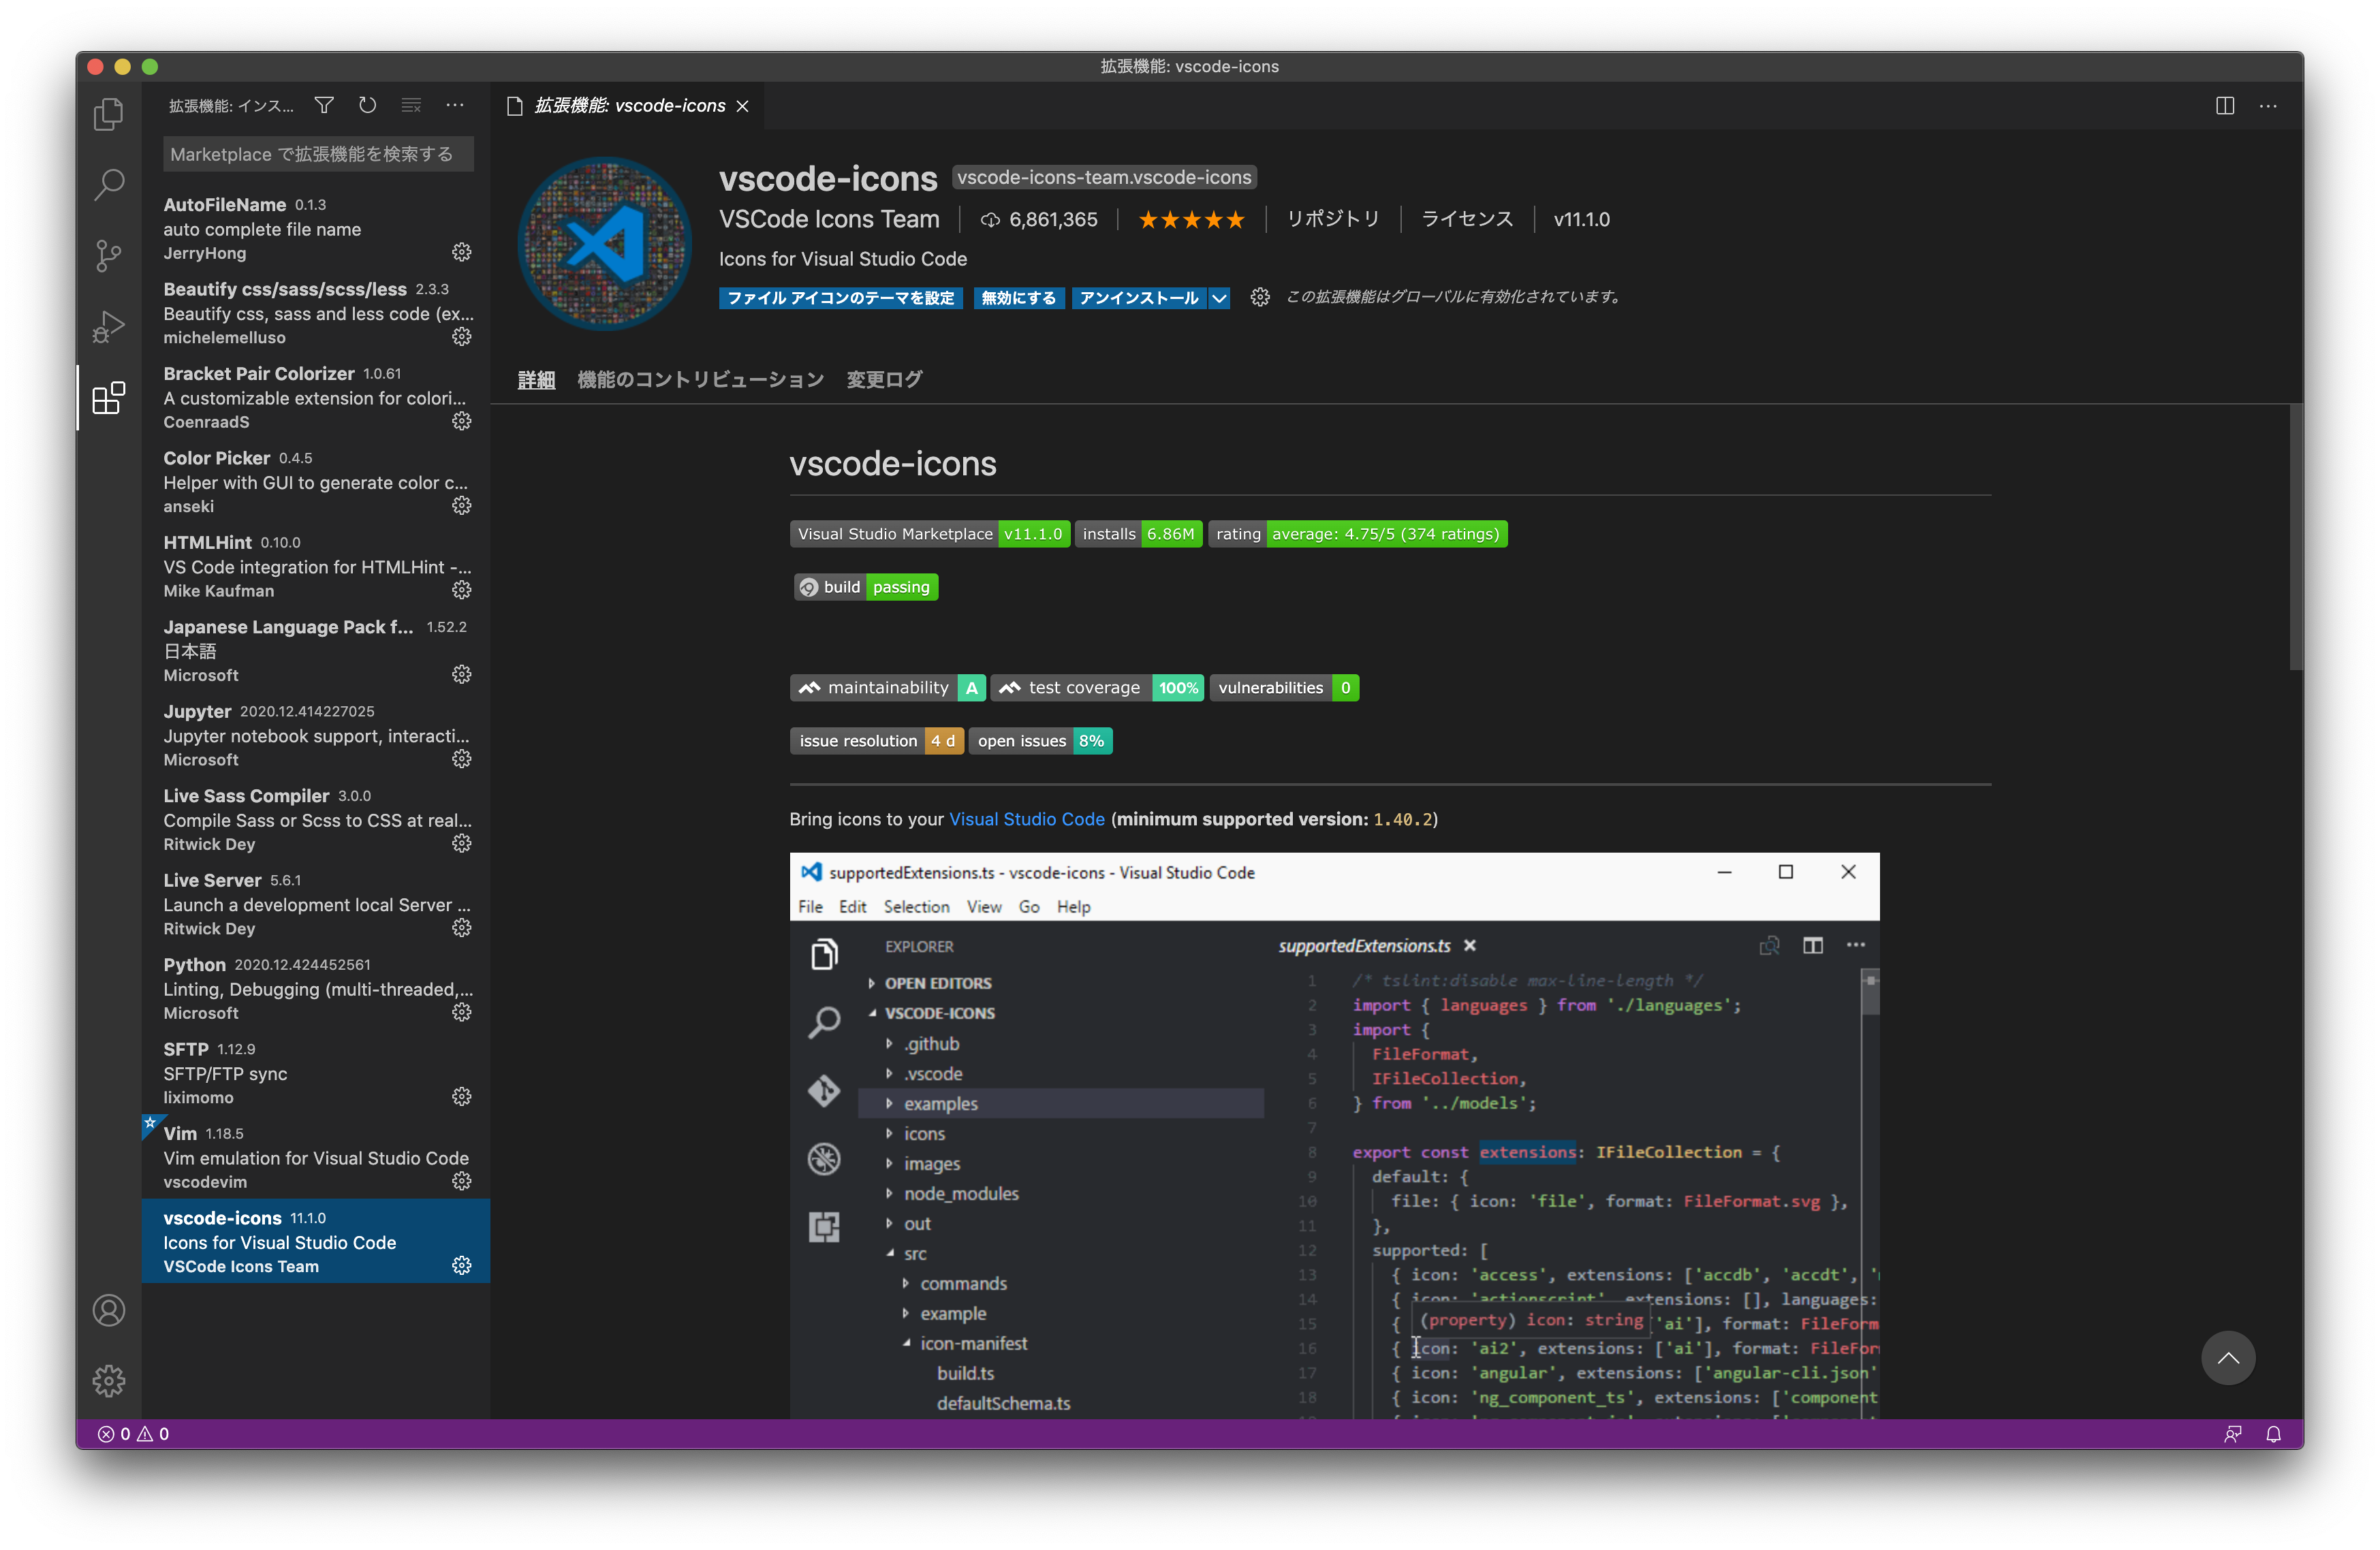This screenshot has width=2380, height=1550.
Task: Click ファイル アイコンのテーマを設定 button
Action: (x=840, y=298)
